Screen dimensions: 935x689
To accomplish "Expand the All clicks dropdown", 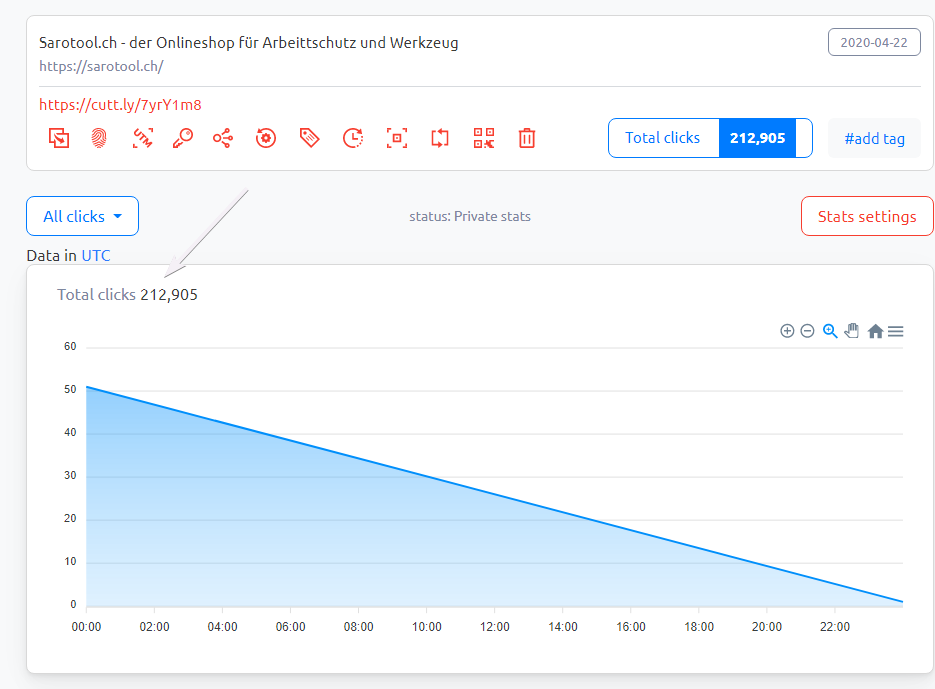I will click(82, 216).
